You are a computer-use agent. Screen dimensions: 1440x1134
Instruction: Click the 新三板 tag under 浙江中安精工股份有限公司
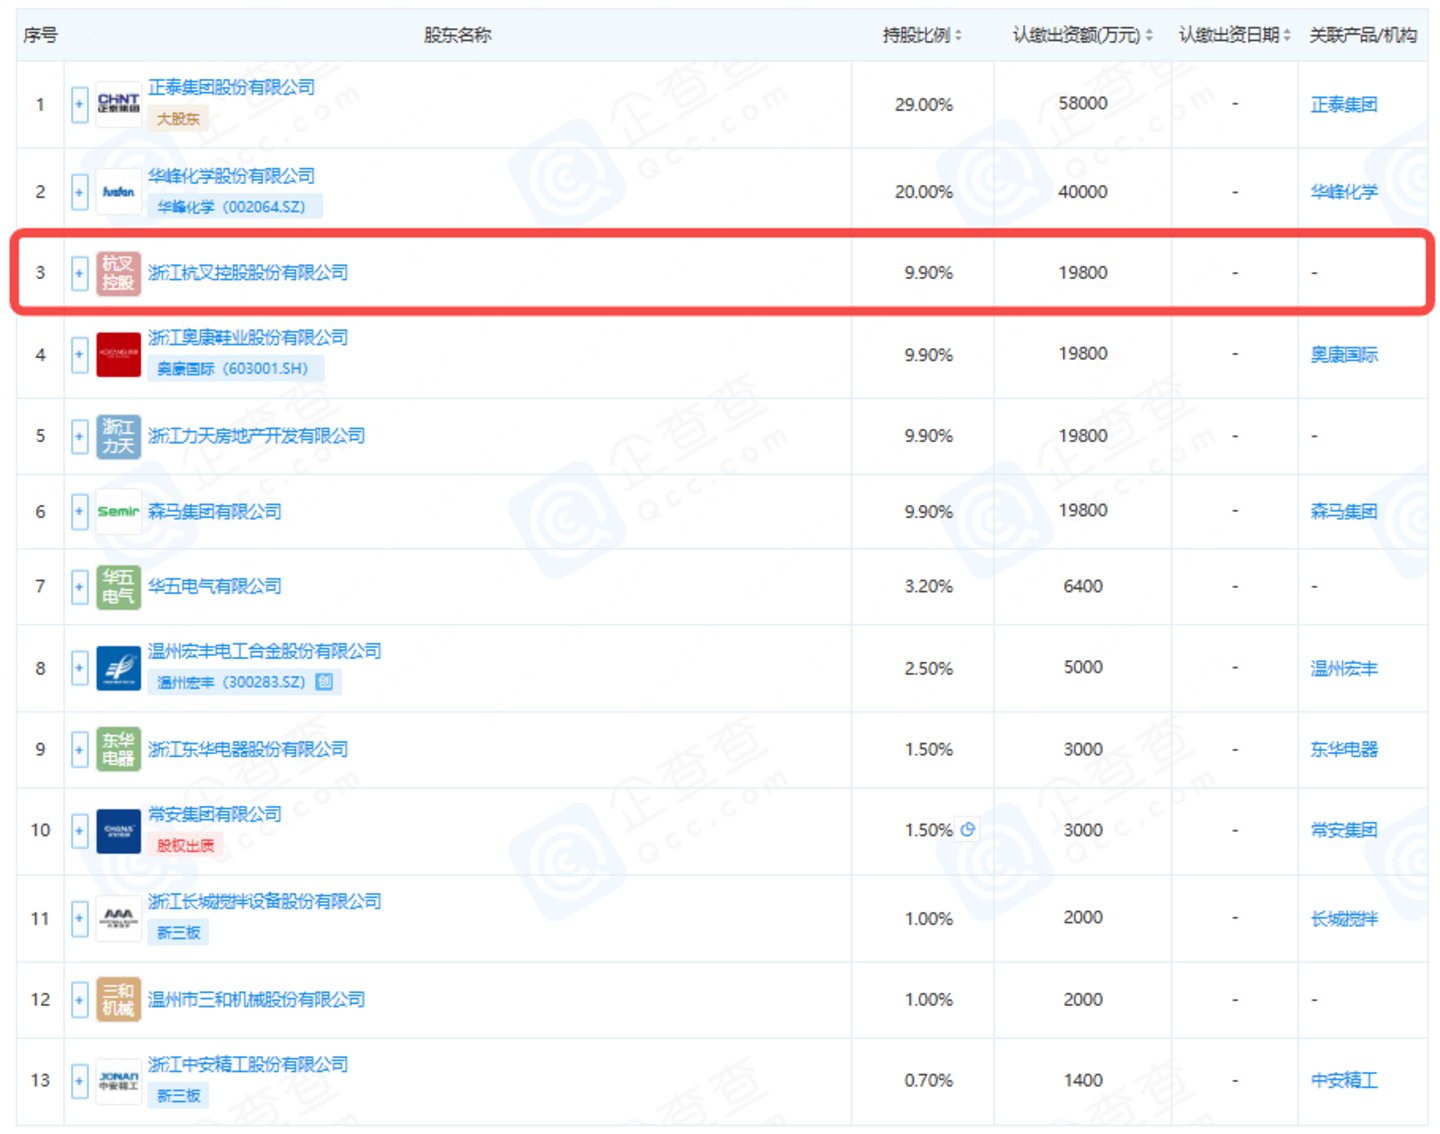coord(179,1096)
